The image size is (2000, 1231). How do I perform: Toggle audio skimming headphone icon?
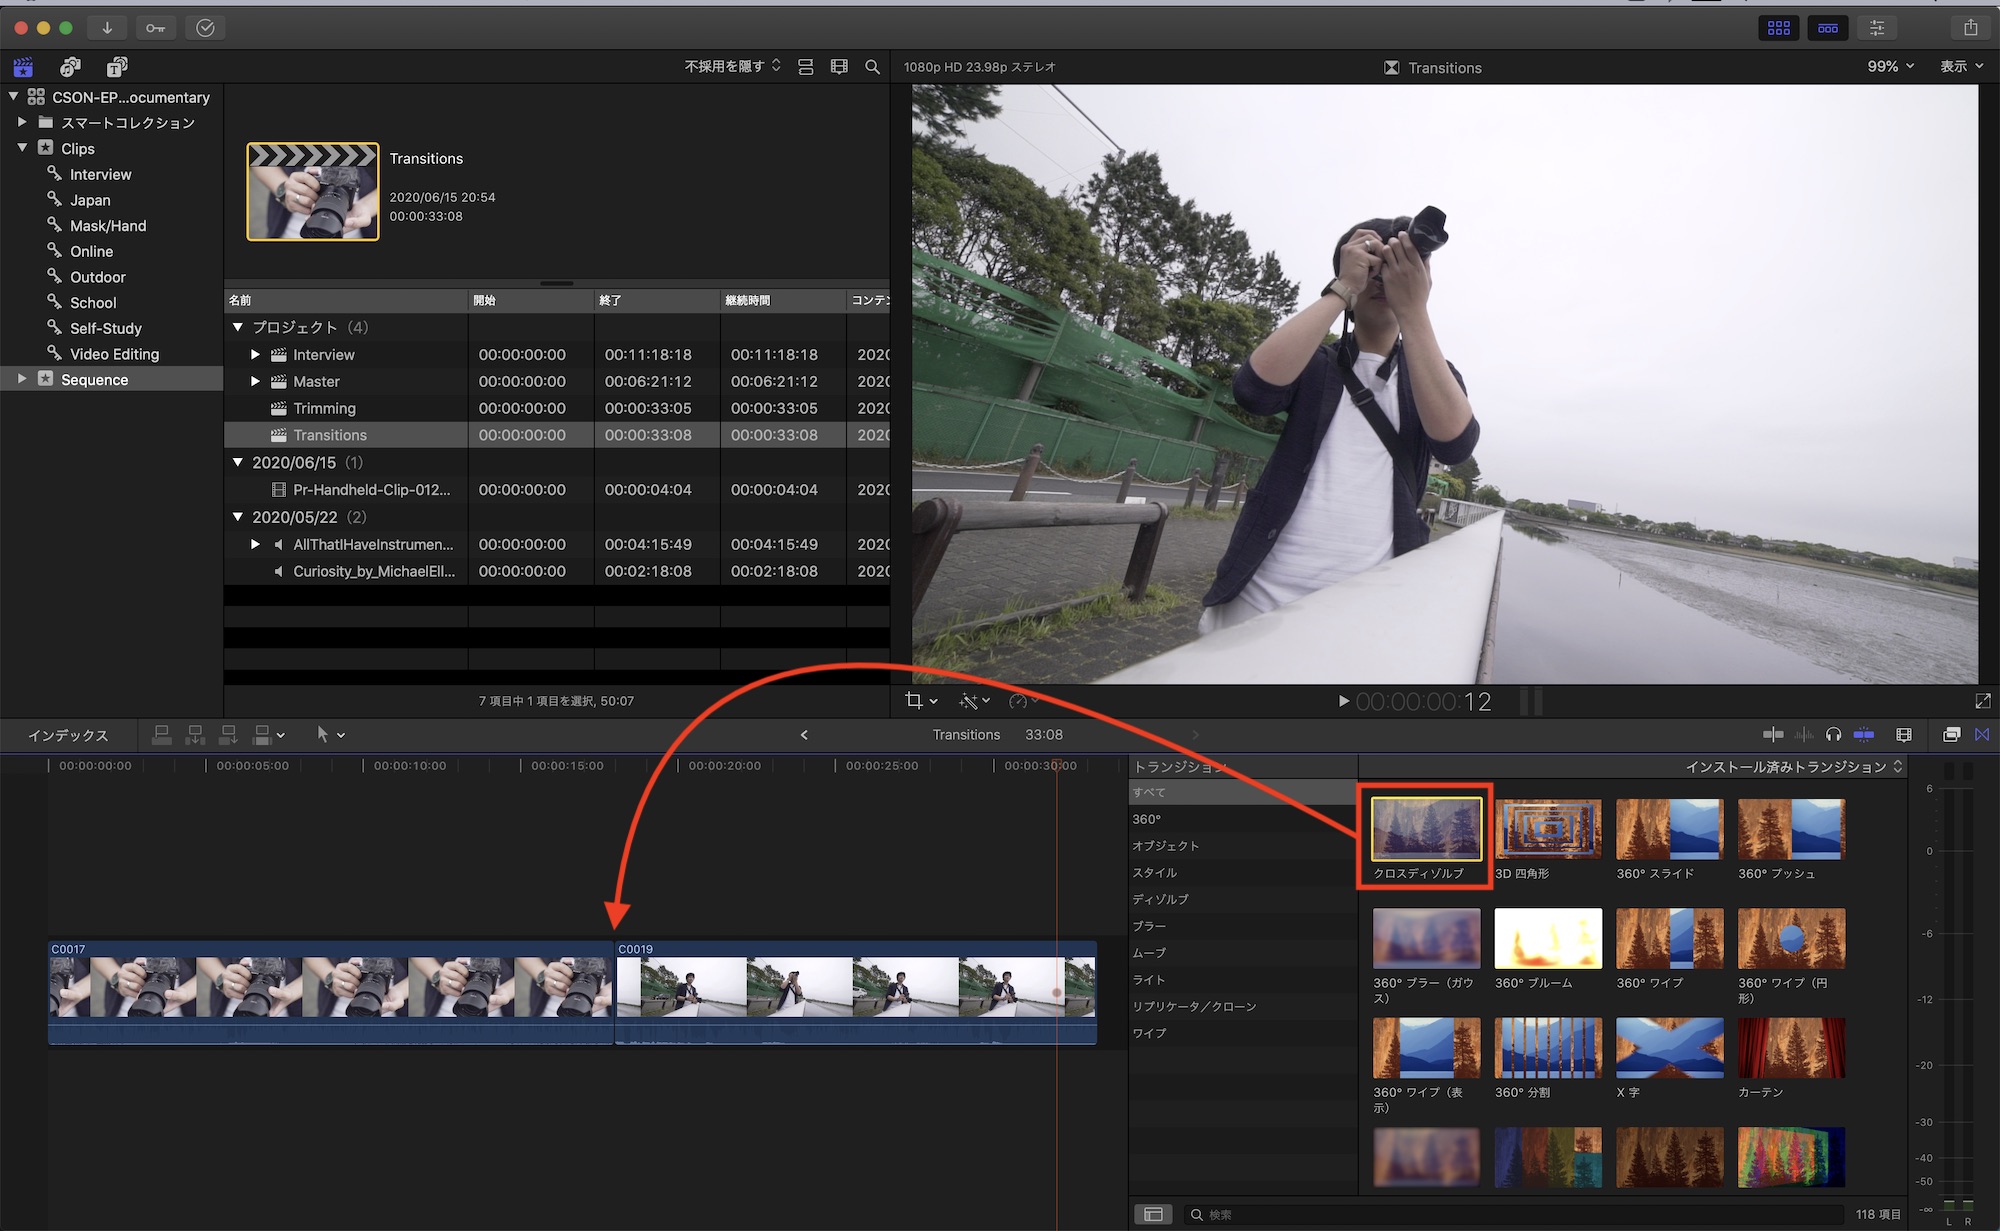[x=1833, y=735]
